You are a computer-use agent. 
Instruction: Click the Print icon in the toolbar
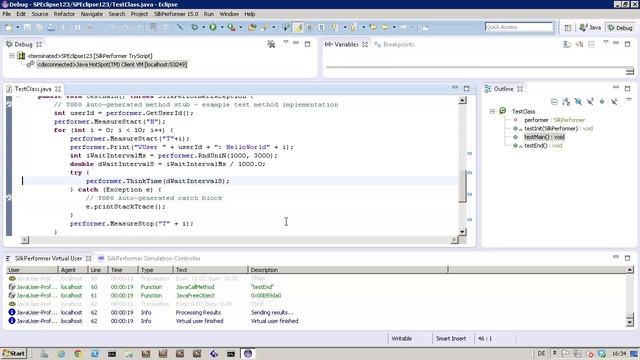coord(51,27)
